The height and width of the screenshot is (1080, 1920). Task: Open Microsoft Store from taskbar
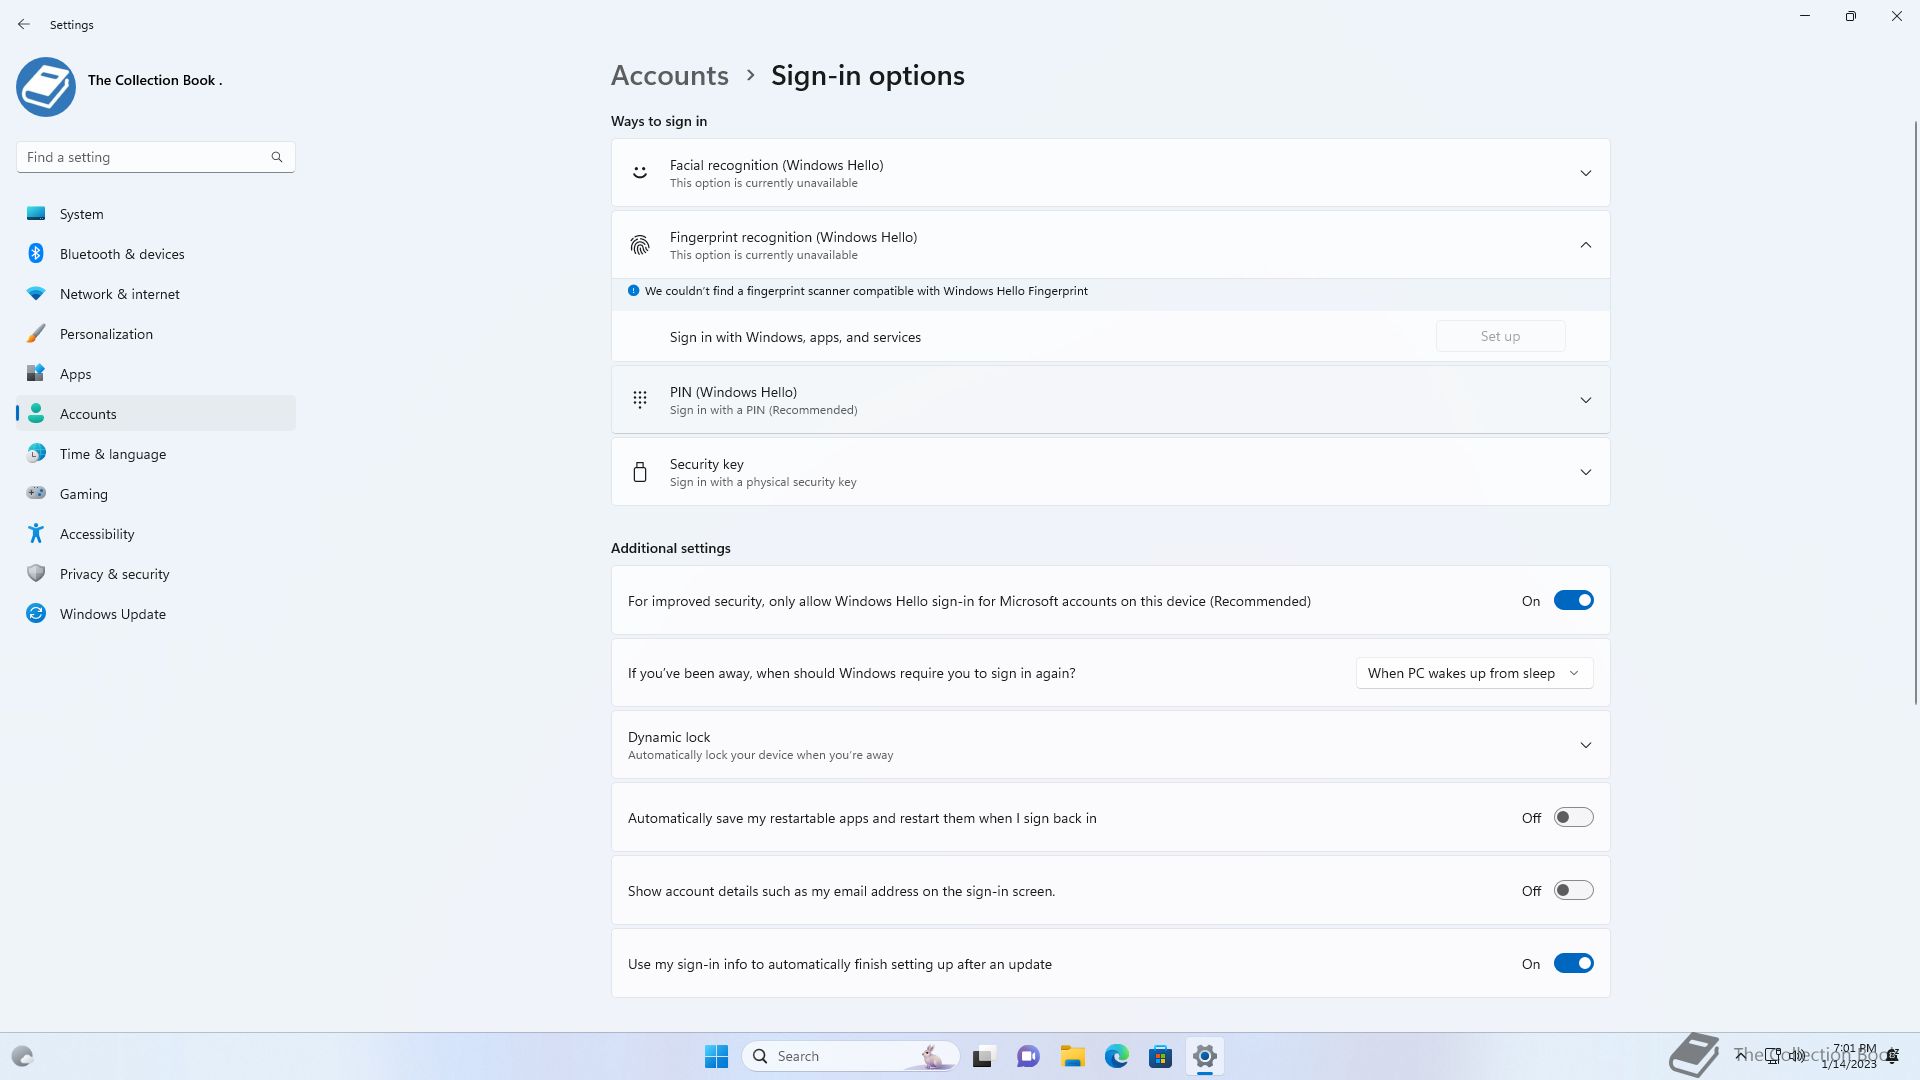tap(1161, 1056)
